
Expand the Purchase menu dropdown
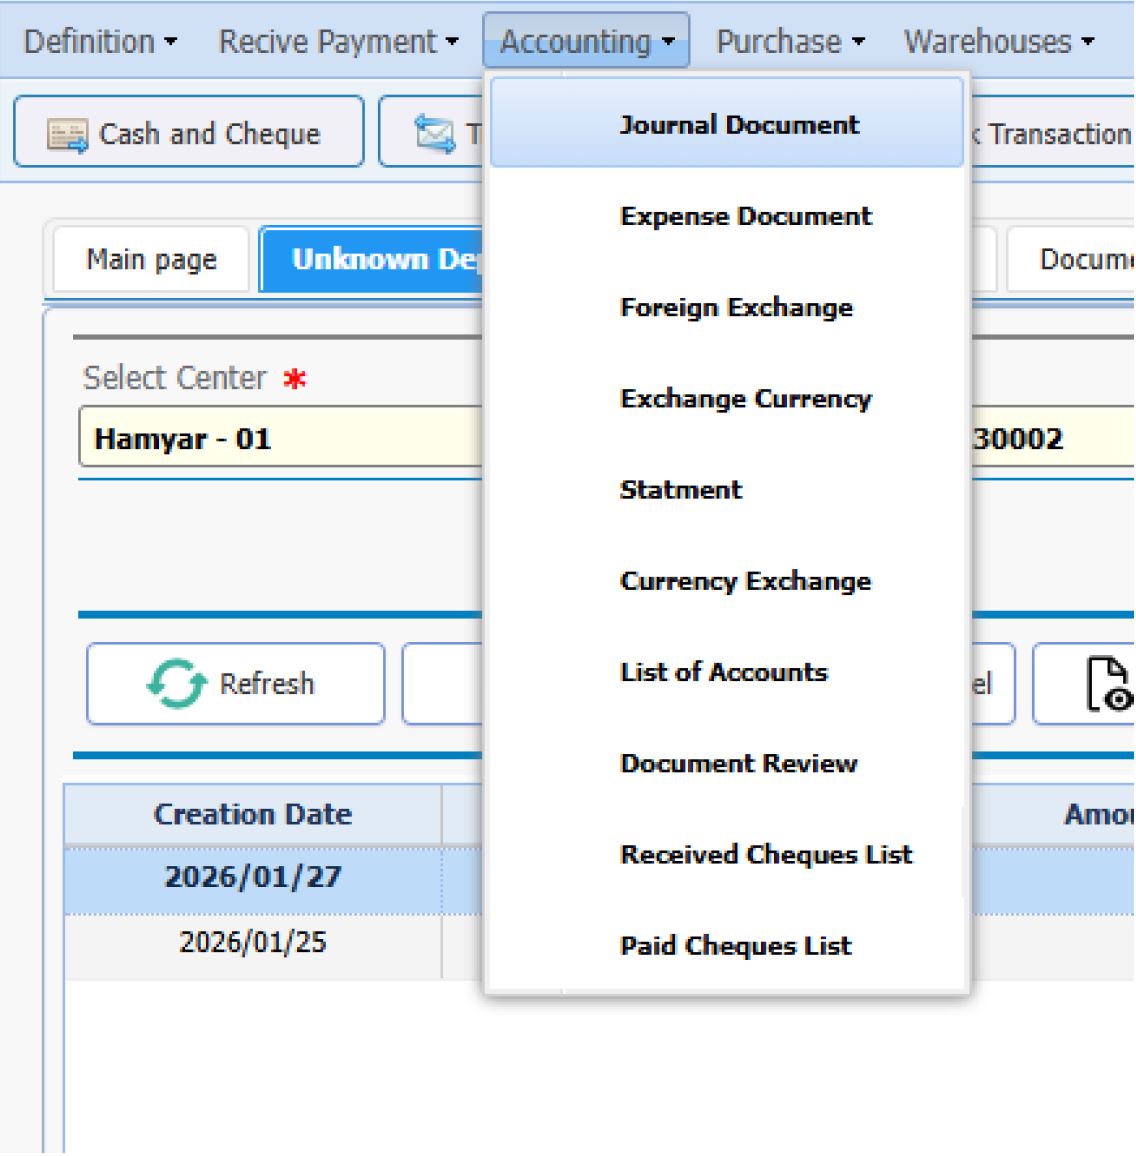pyautogui.click(x=790, y=42)
